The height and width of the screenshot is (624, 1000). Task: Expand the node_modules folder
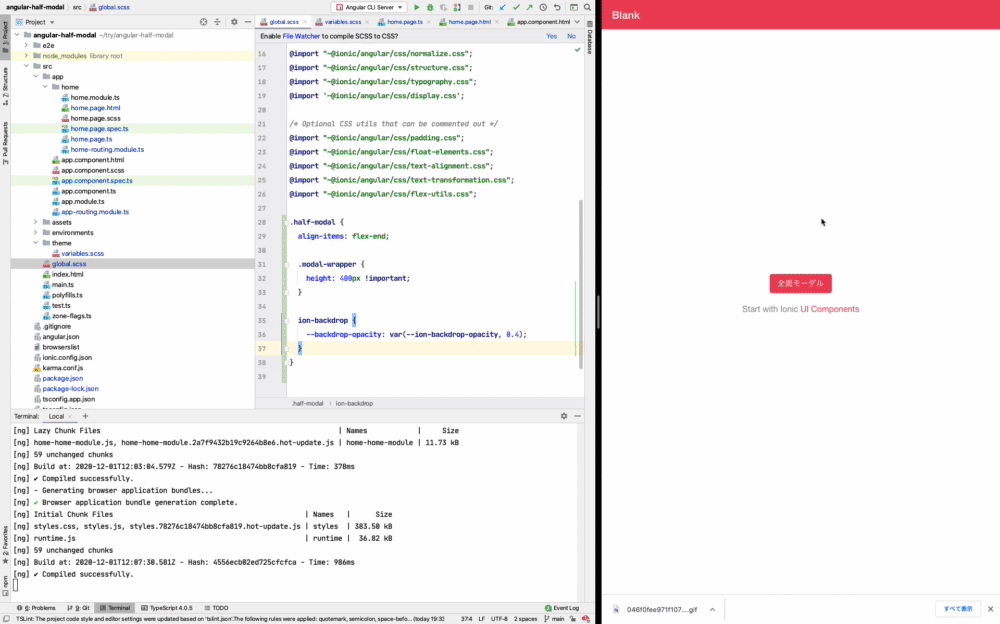[x=26, y=56]
